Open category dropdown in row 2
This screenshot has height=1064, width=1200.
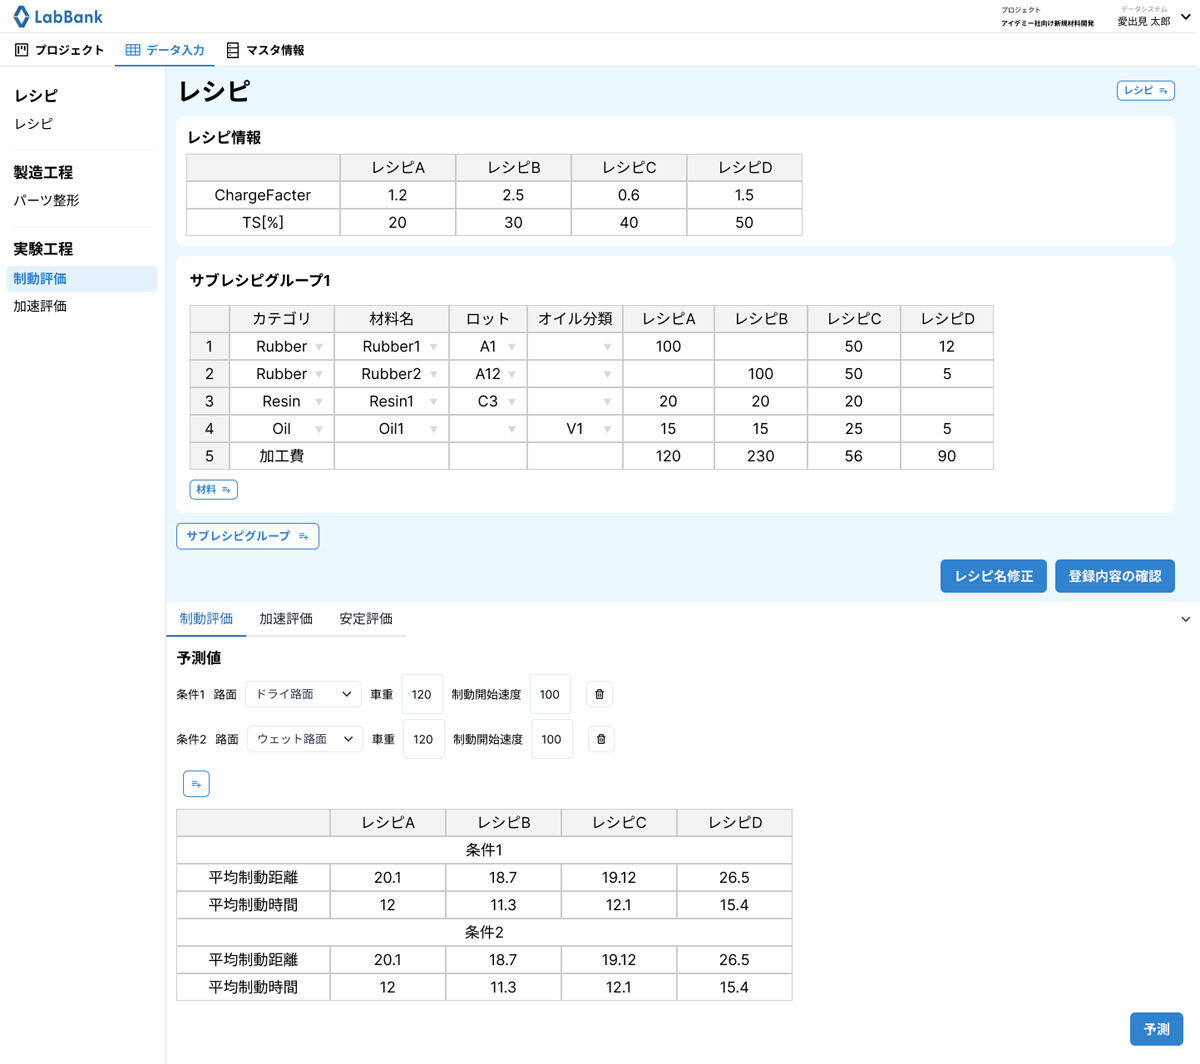pos(319,374)
